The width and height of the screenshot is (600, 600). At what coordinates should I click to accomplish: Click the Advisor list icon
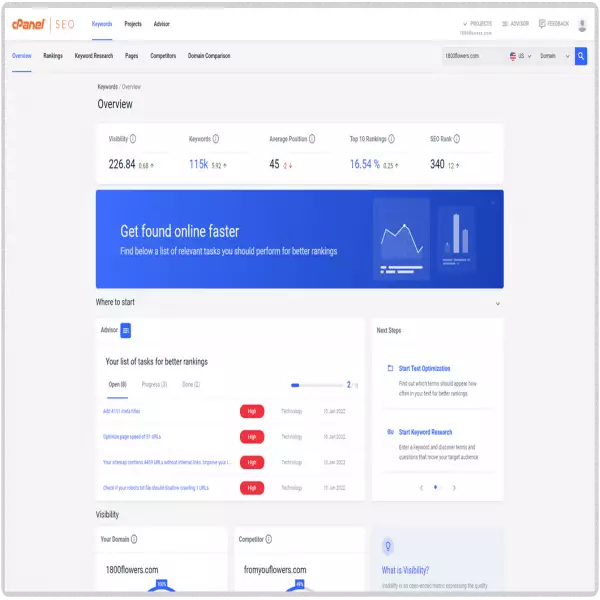126,330
